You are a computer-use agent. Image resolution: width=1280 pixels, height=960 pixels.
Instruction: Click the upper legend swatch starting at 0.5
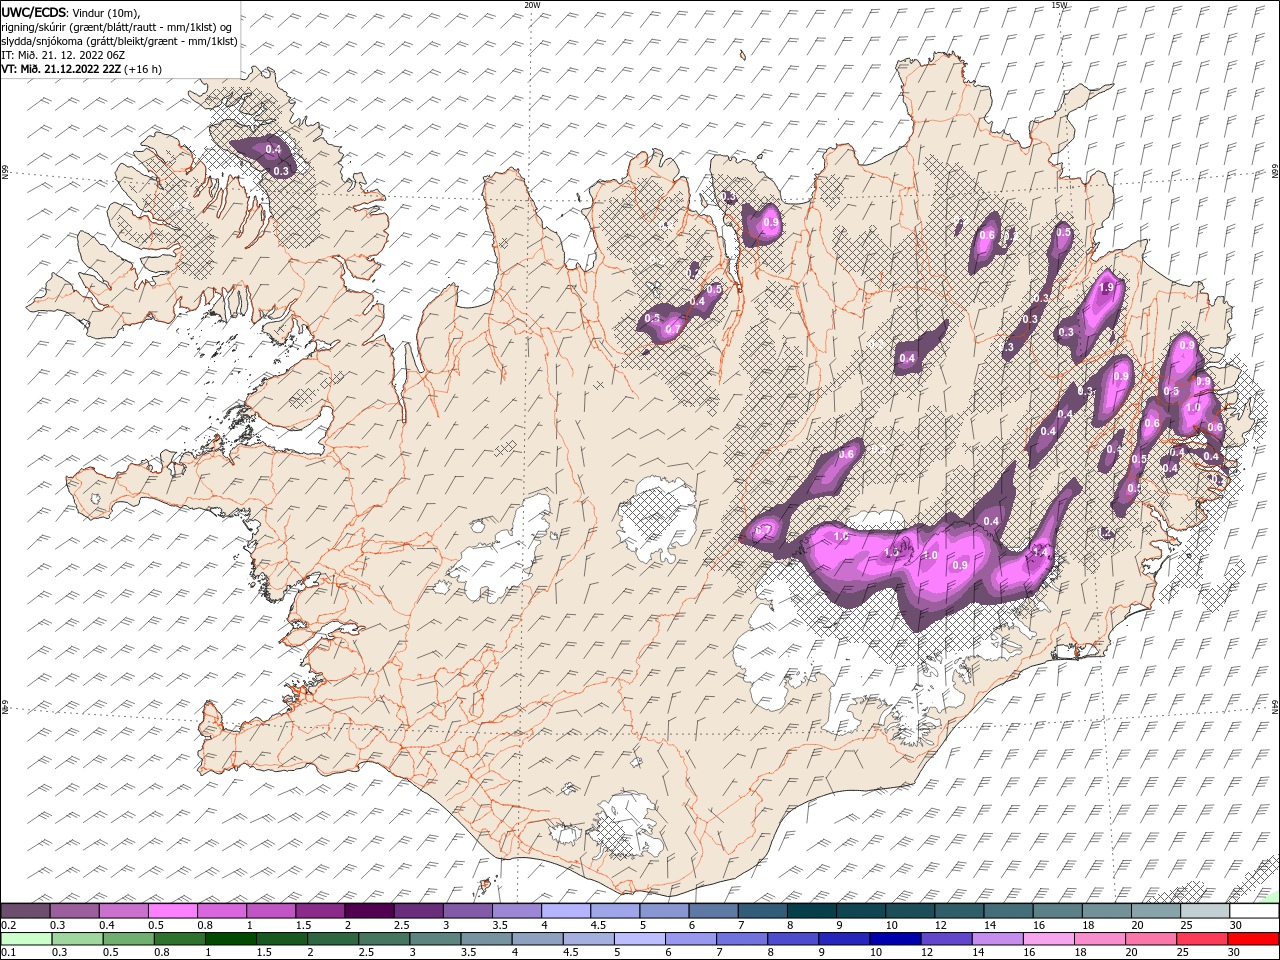point(172,911)
